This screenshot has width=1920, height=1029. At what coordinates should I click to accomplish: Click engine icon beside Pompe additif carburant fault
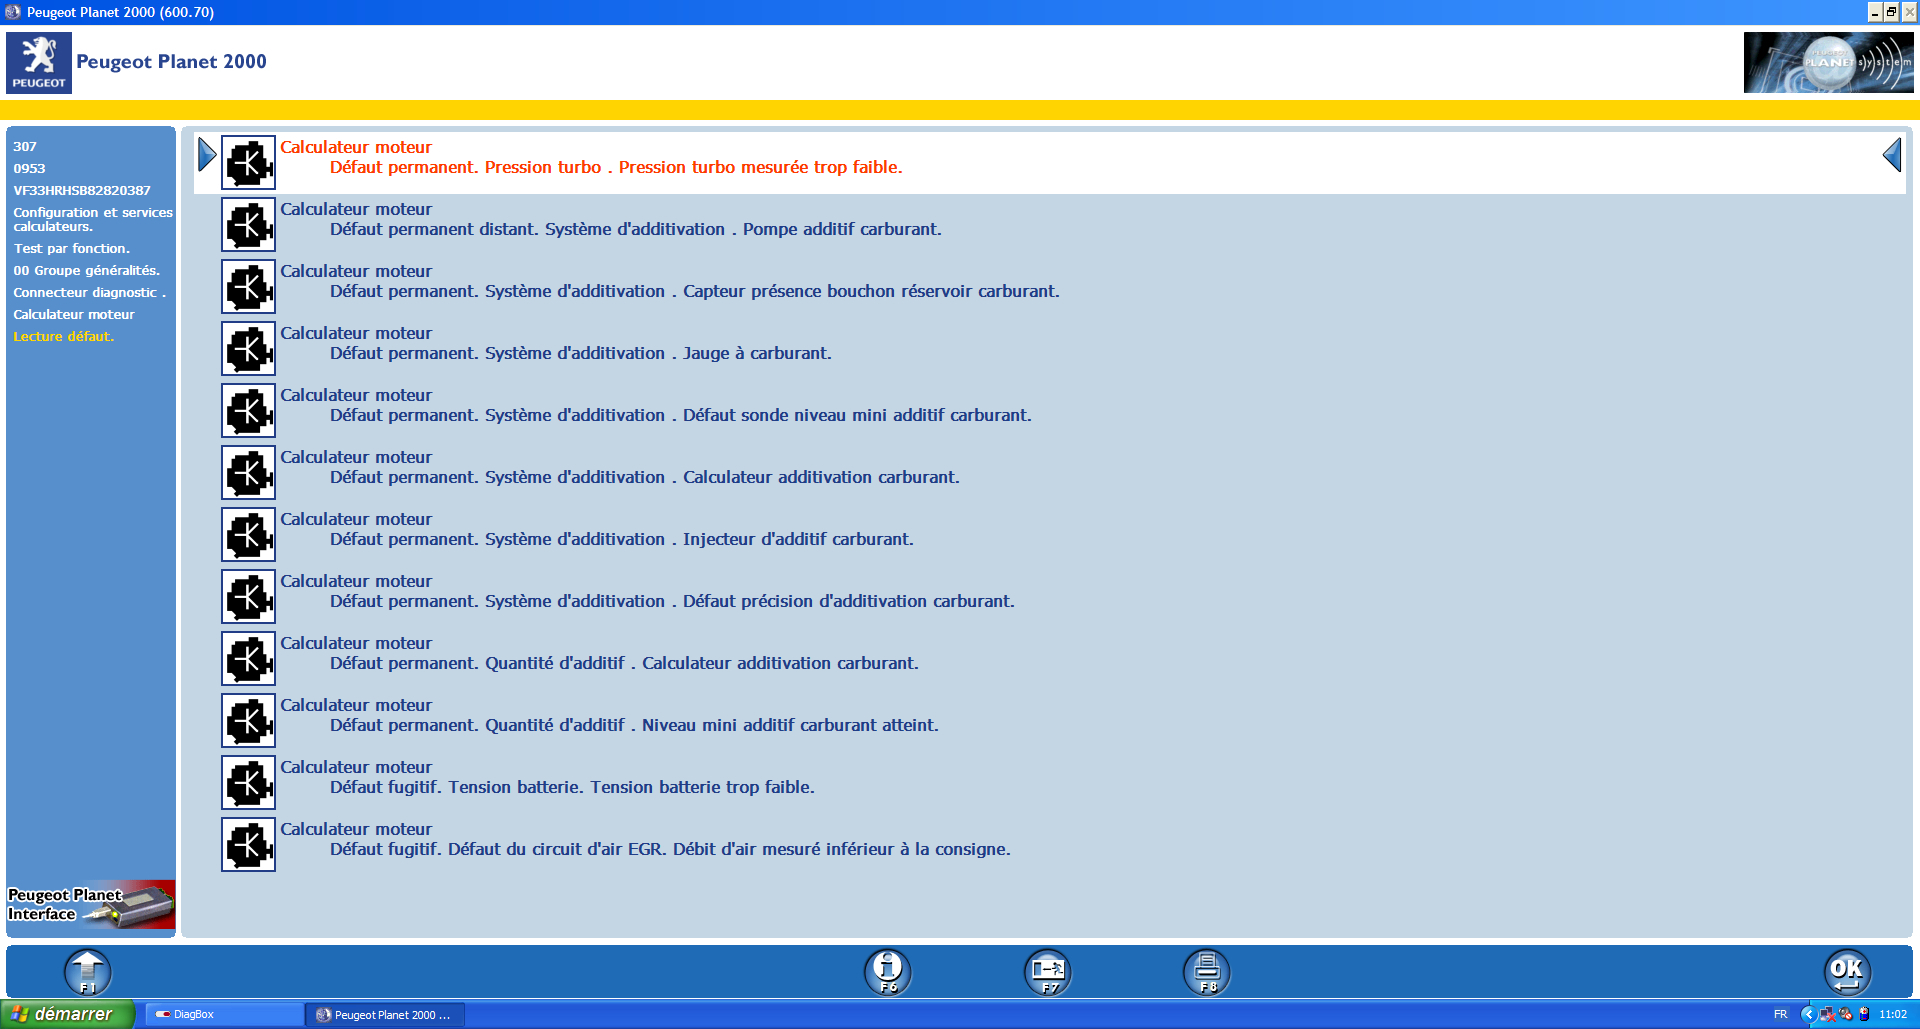tap(248, 224)
